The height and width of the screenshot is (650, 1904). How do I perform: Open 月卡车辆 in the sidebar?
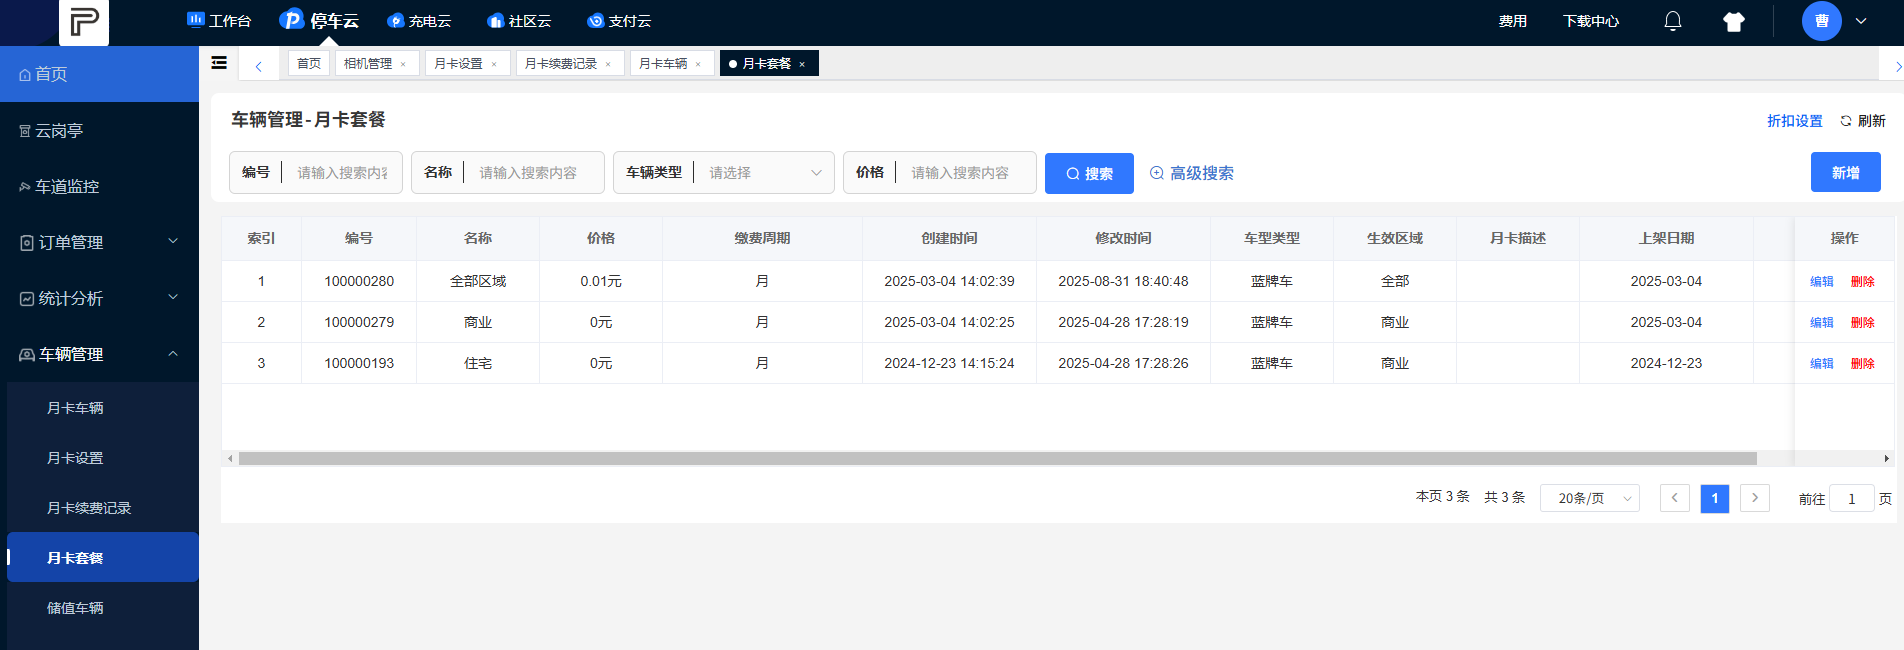tap(102, 408)
